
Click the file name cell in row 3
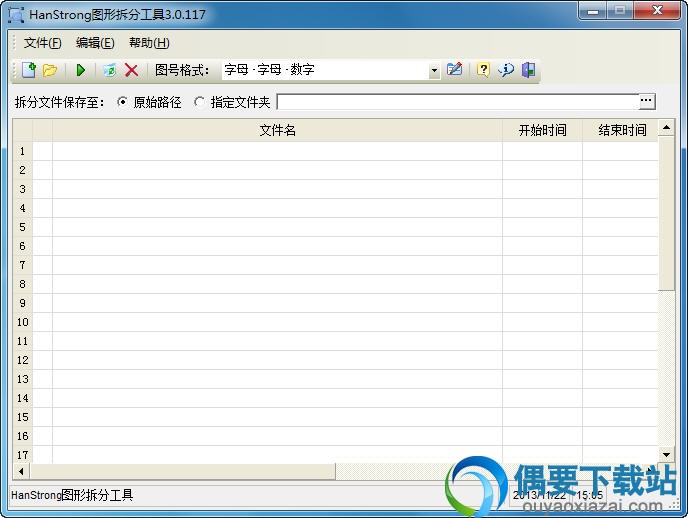point(277,189)
